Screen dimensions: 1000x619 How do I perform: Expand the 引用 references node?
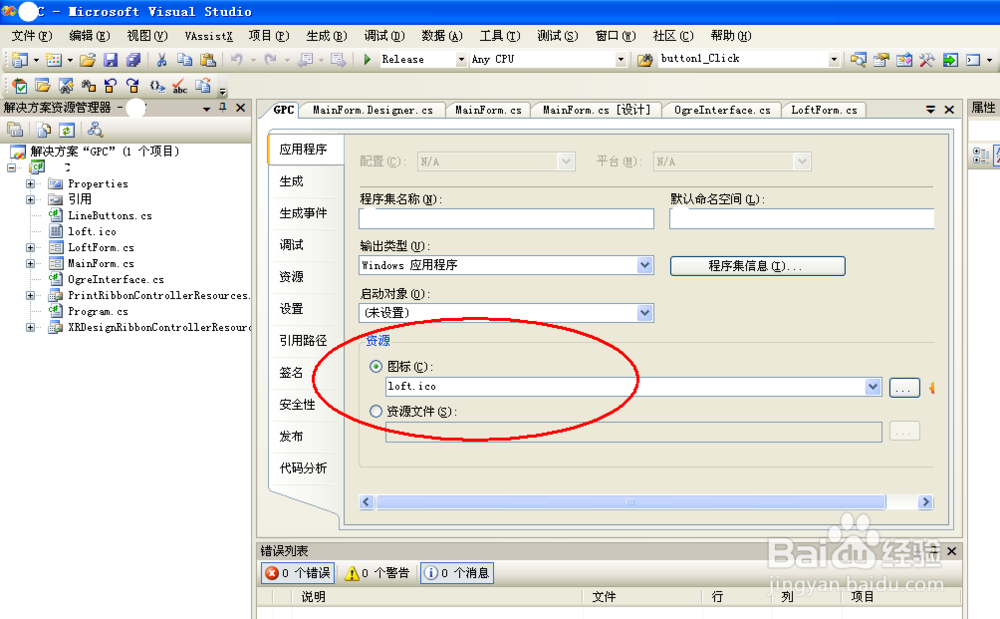[x=30, y=200]
